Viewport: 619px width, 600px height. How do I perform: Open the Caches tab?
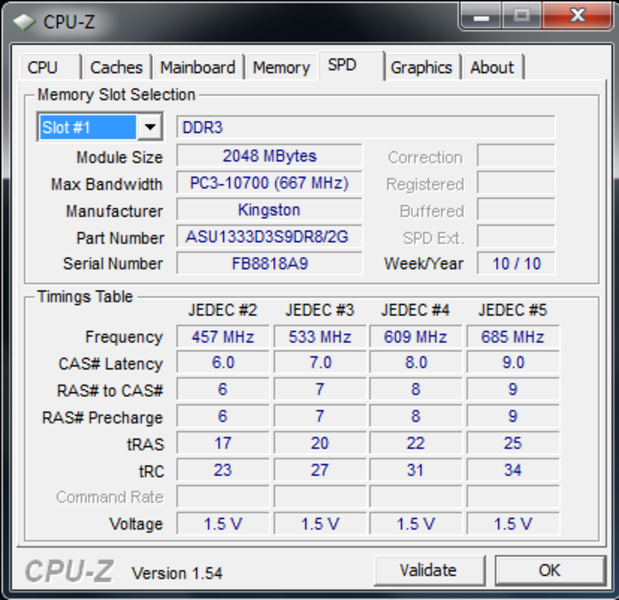pos(117,67)
